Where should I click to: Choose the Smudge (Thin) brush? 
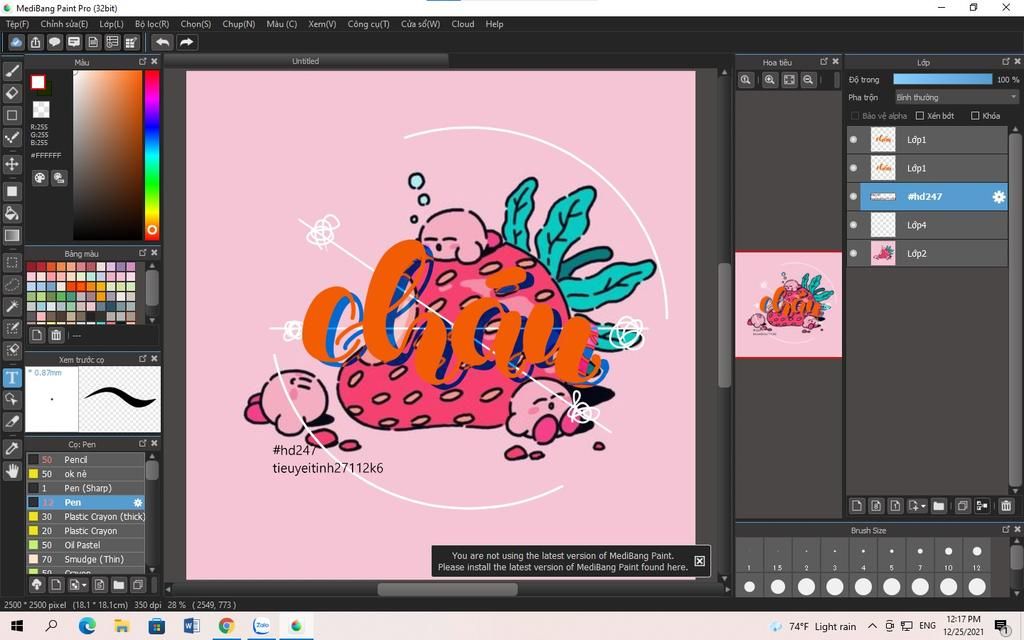tap(86, 560)
